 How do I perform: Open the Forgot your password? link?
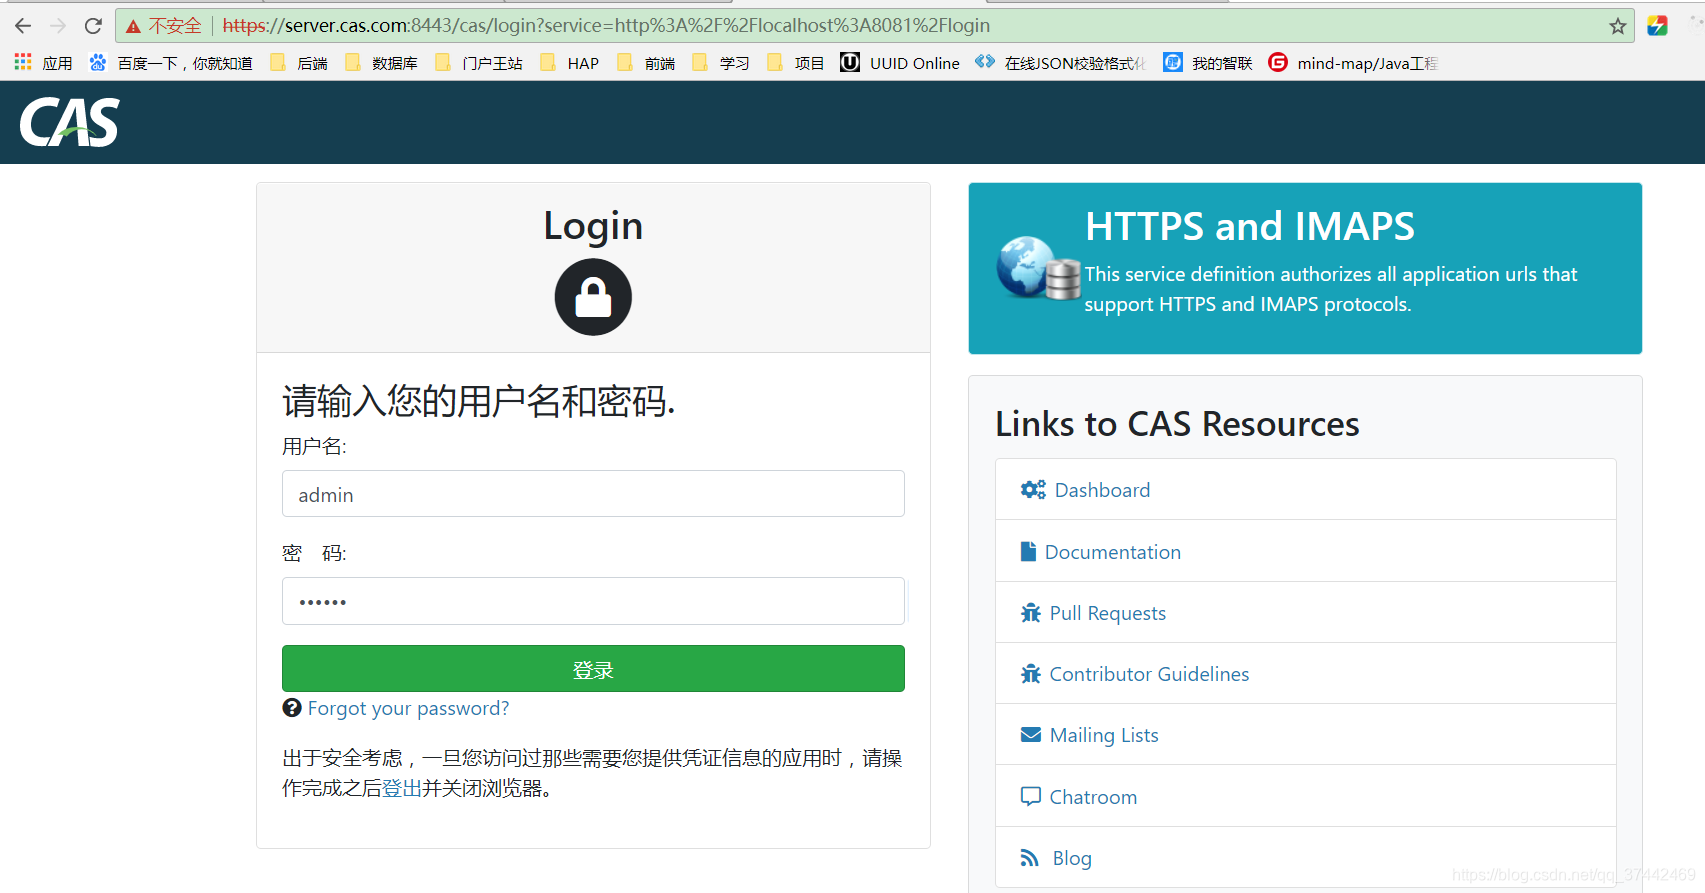(408, 708)
